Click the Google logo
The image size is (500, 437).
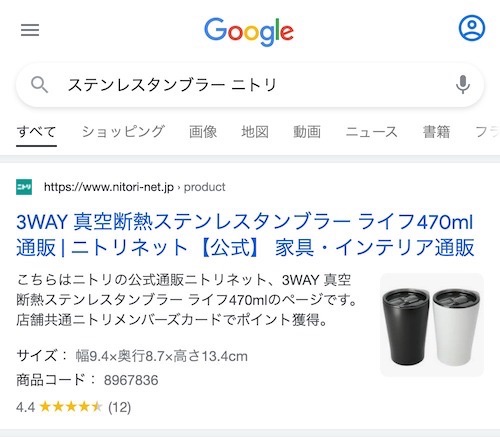(249, 32)
